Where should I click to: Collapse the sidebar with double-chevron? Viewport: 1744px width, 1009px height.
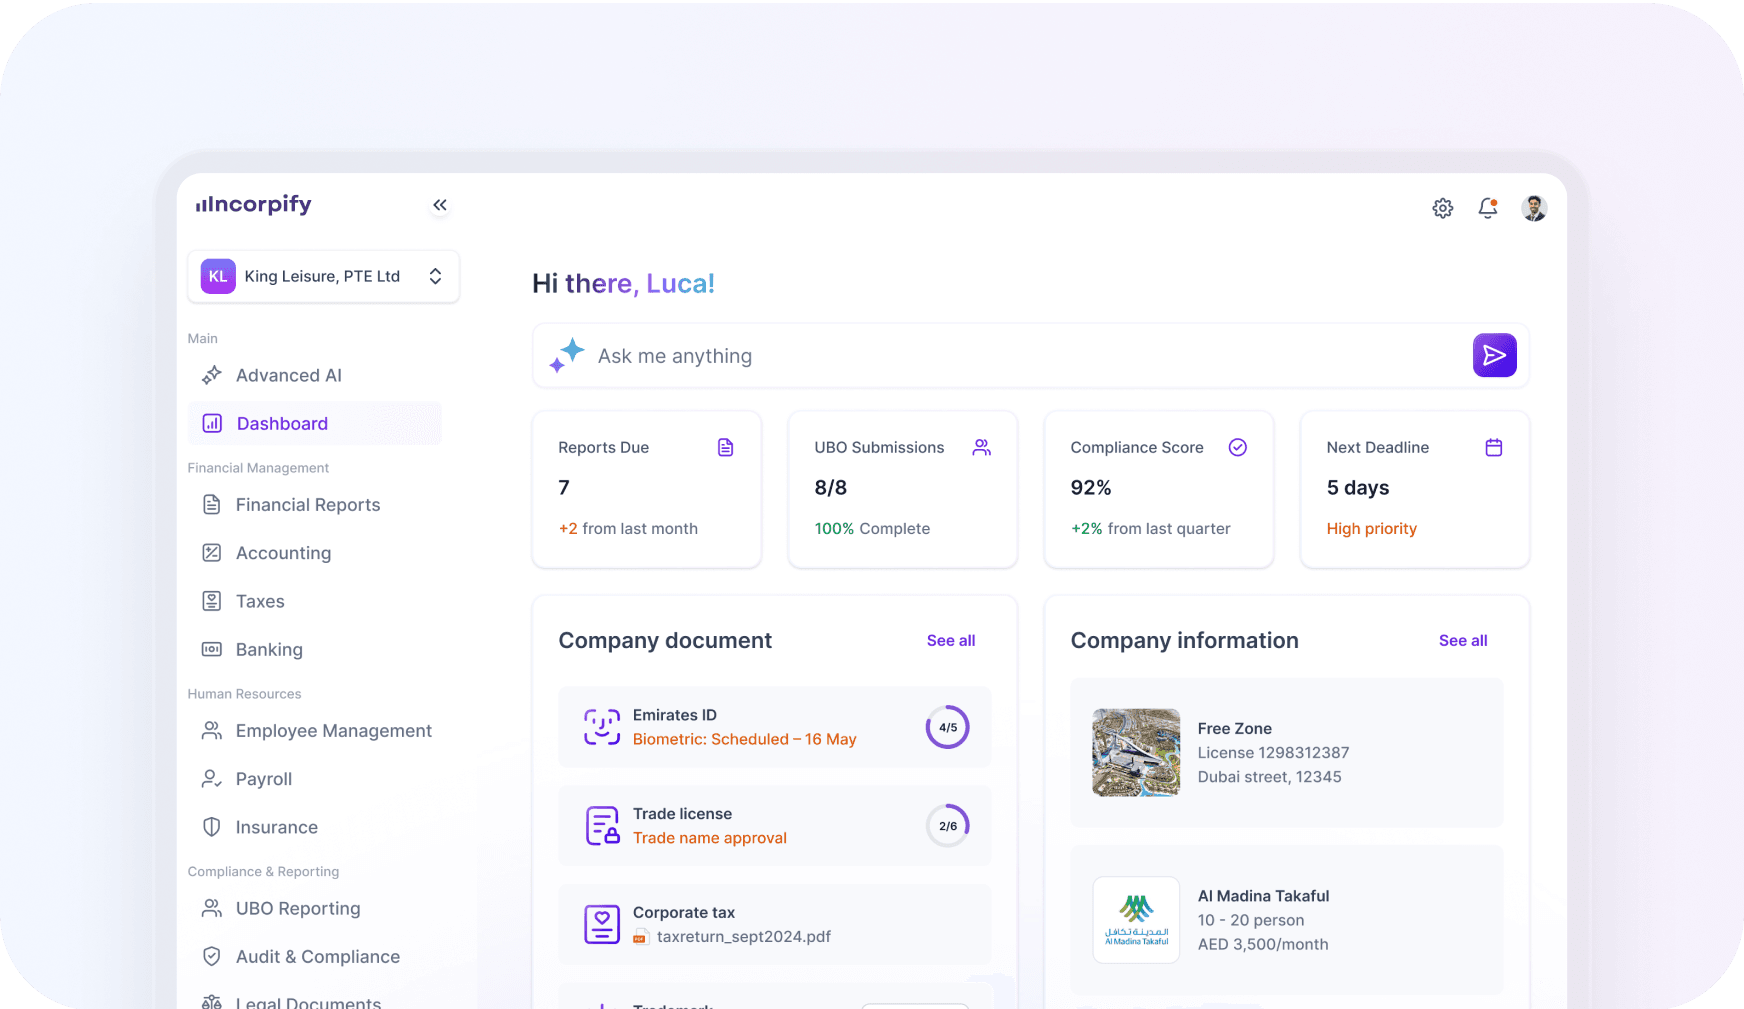tap(440, 205)
